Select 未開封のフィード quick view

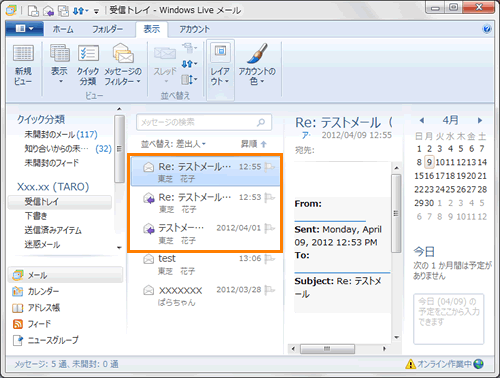51,163
